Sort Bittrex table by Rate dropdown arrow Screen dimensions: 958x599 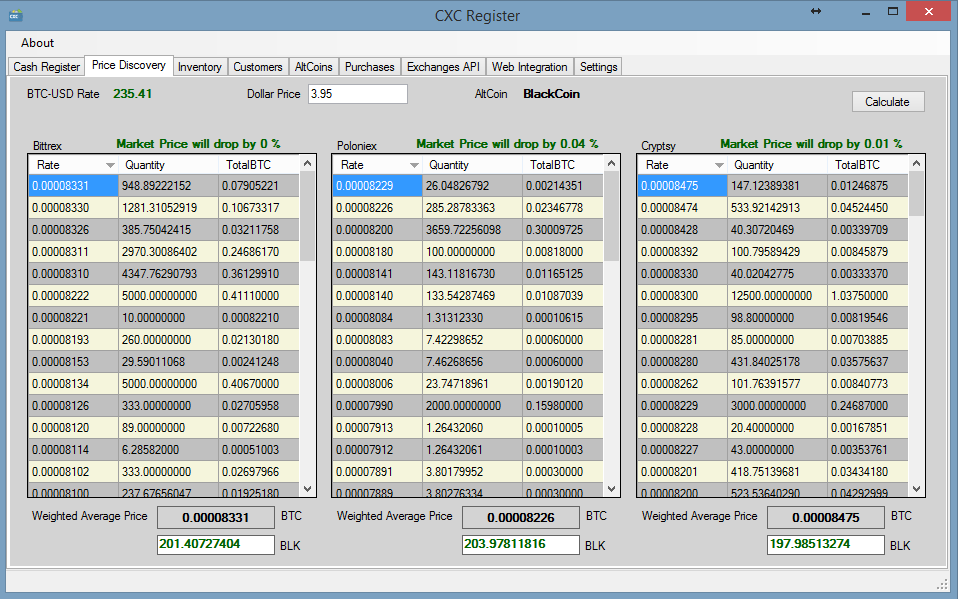[x=110, y=165]
